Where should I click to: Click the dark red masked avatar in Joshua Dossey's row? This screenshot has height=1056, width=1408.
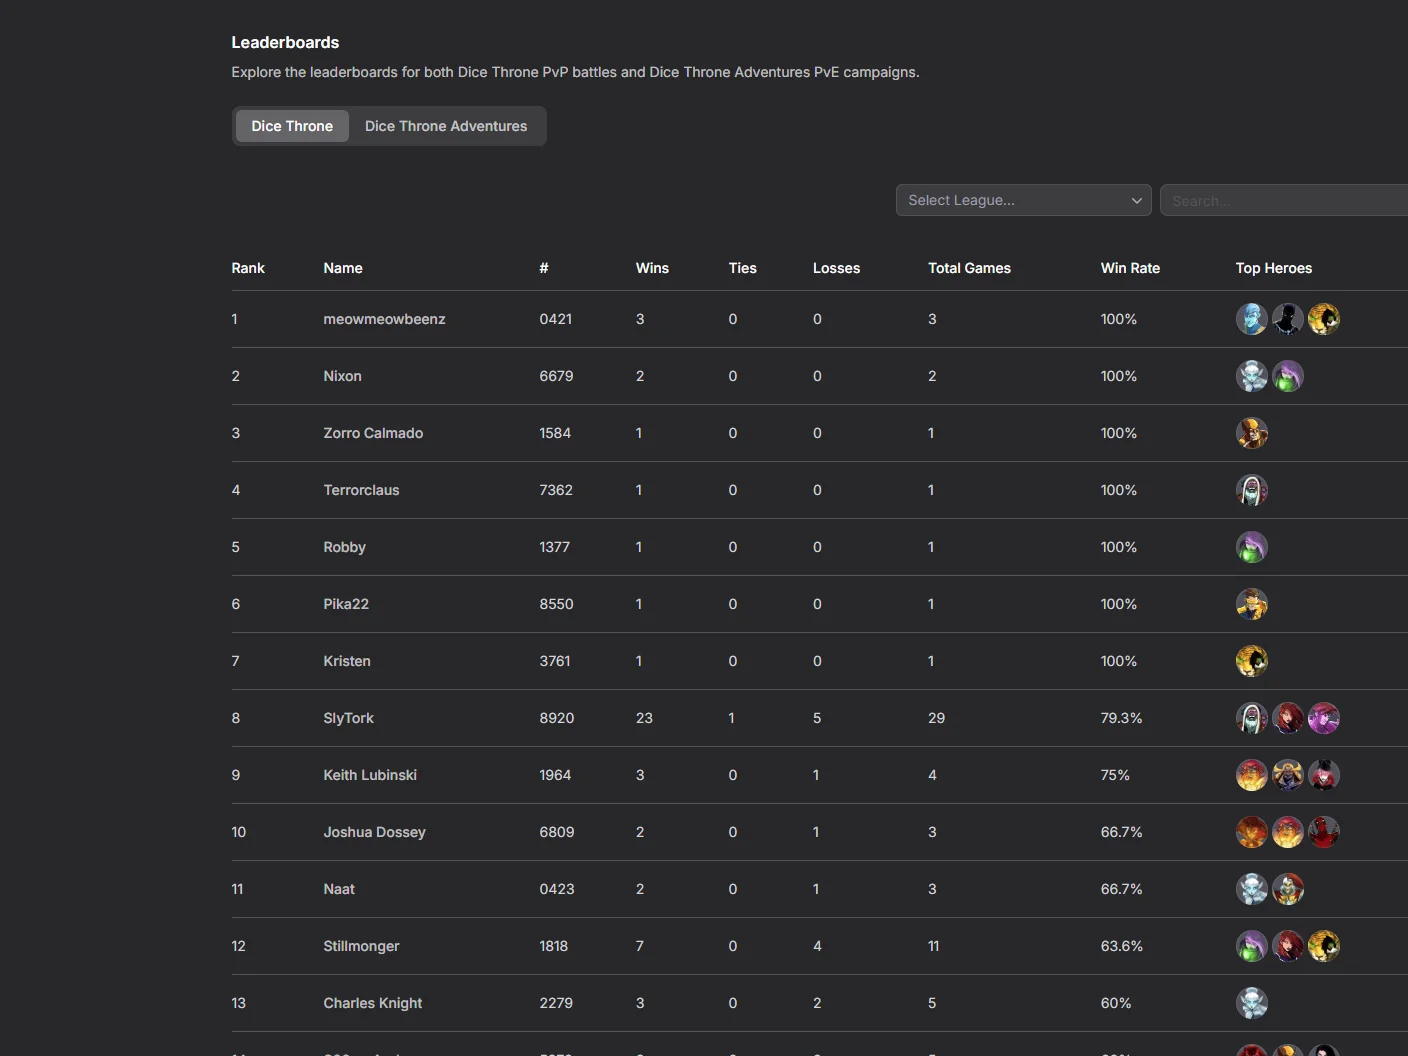[1324, 832]
